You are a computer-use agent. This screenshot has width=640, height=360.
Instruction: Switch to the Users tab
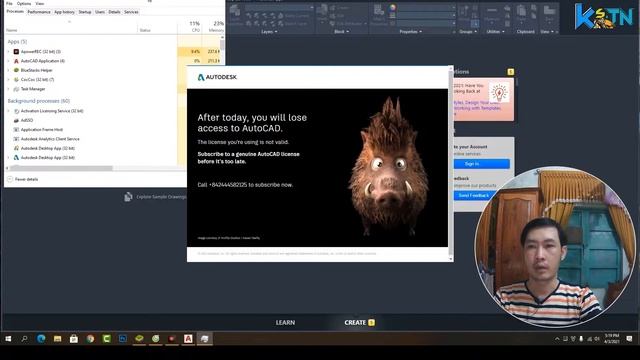(x=100, y=12)
